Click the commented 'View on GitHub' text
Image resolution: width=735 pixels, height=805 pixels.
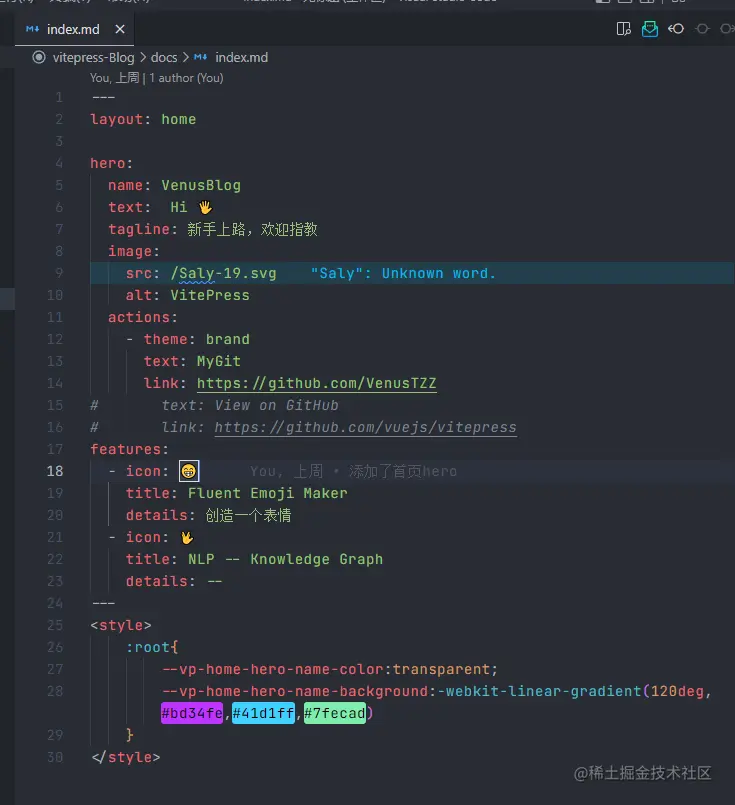(x=277, y=406)
